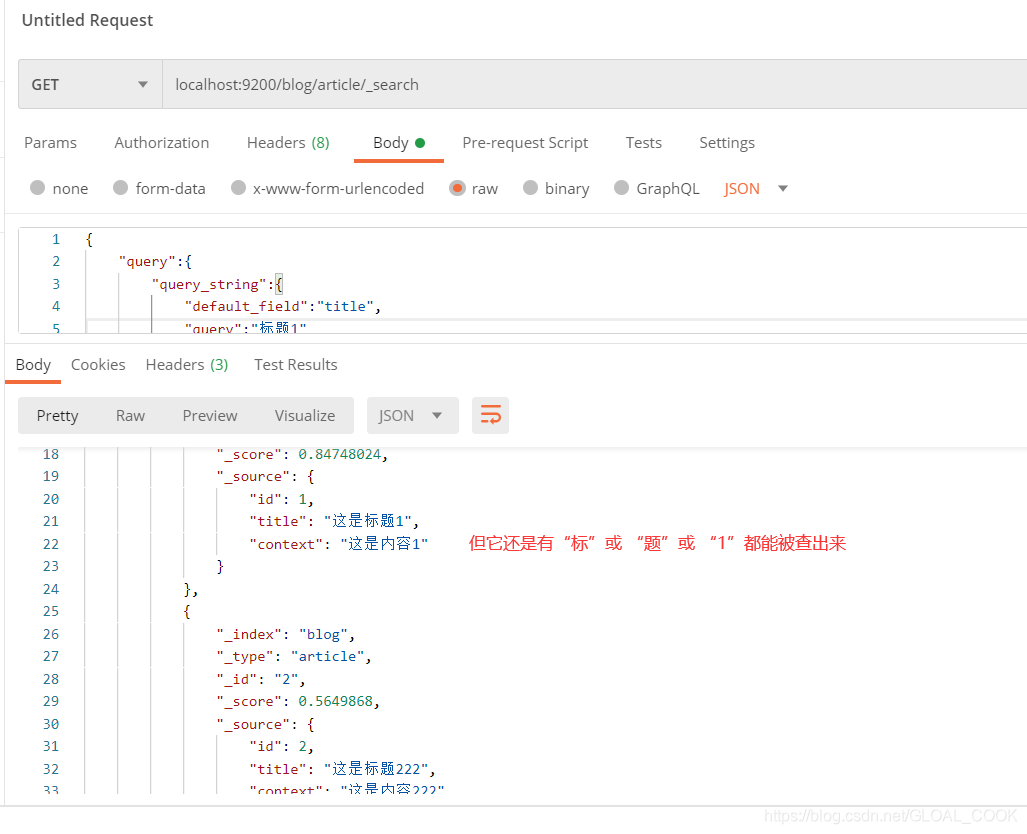Click response line "_id": "2"
This screenshot has width=1027, height=834.
pos(261,679)
